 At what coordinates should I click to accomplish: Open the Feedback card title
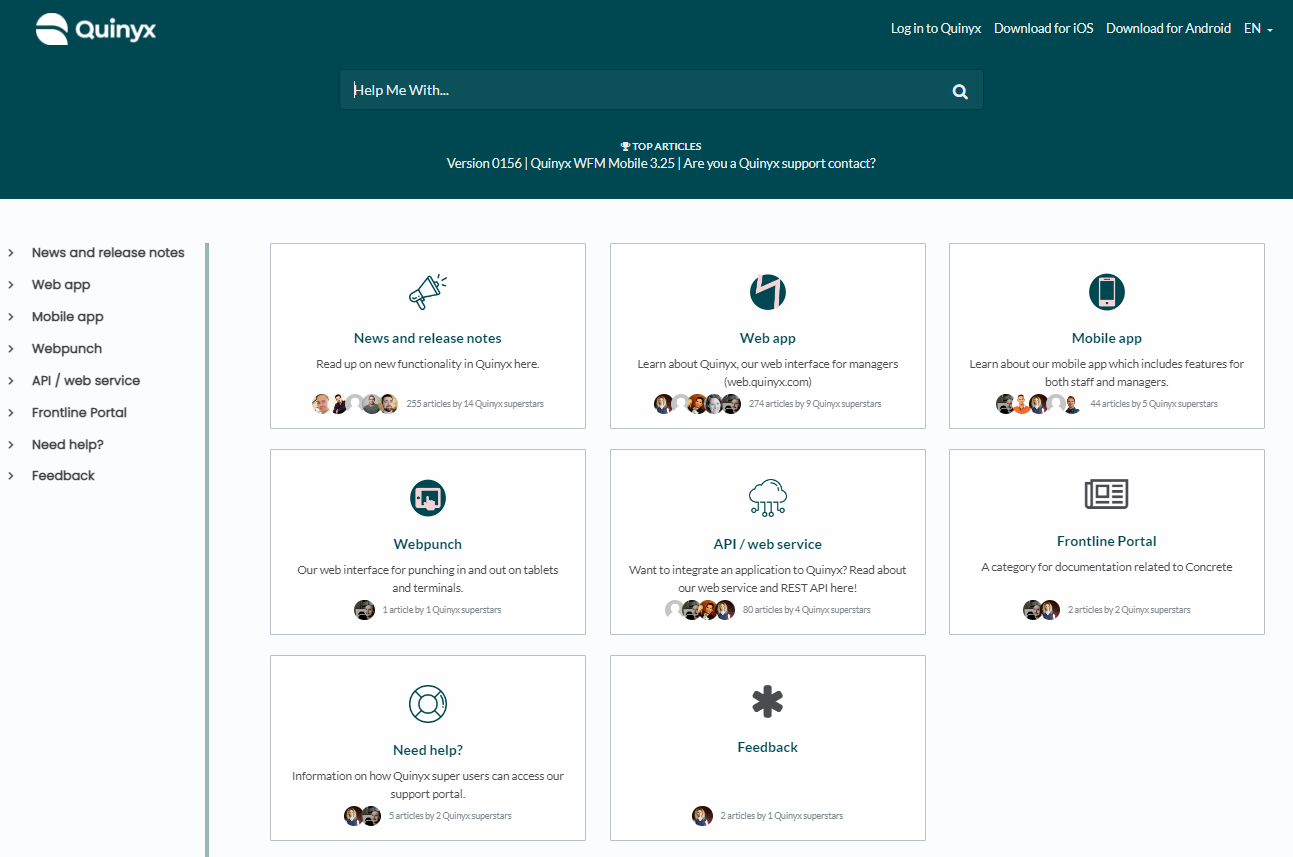tap(768, 747)
